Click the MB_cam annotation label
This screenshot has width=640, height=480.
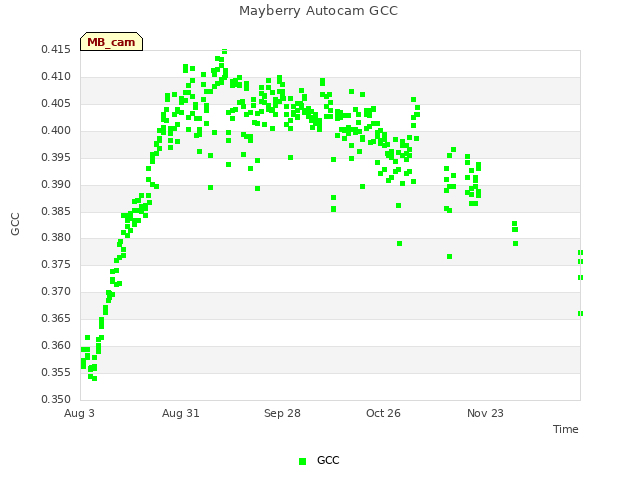(111, 42)
